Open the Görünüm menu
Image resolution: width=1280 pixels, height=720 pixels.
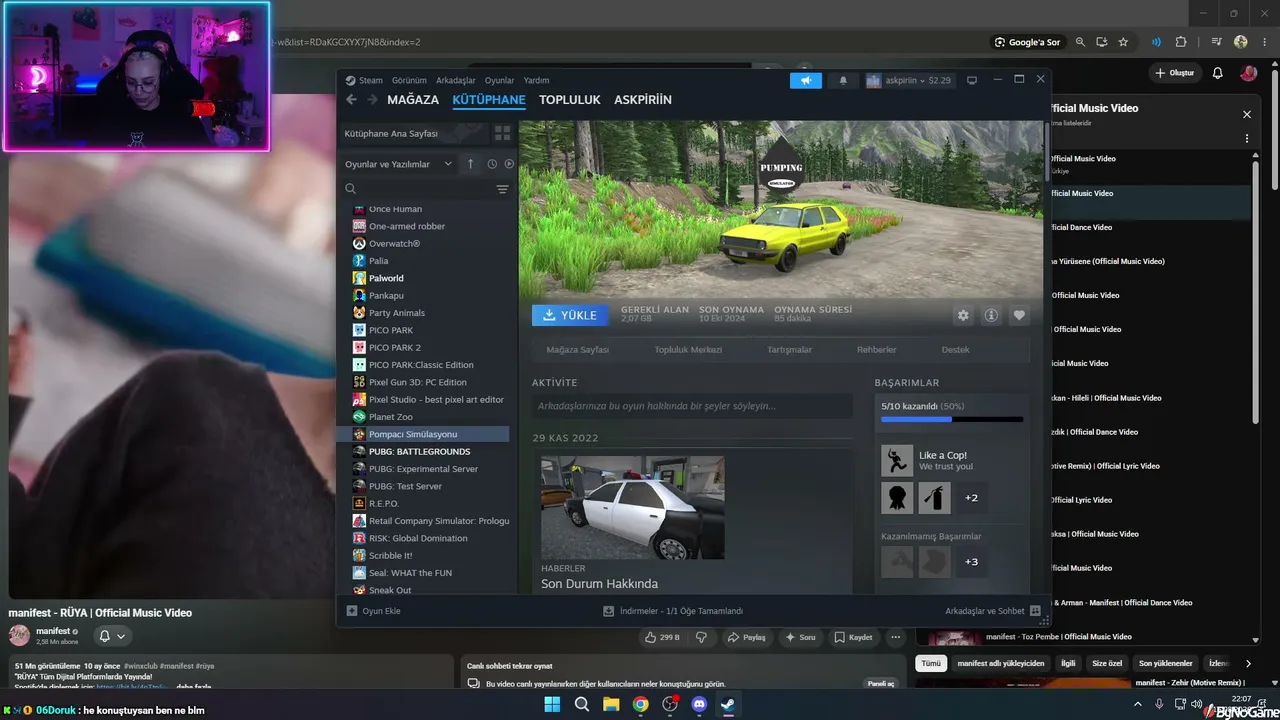(409, 80)
